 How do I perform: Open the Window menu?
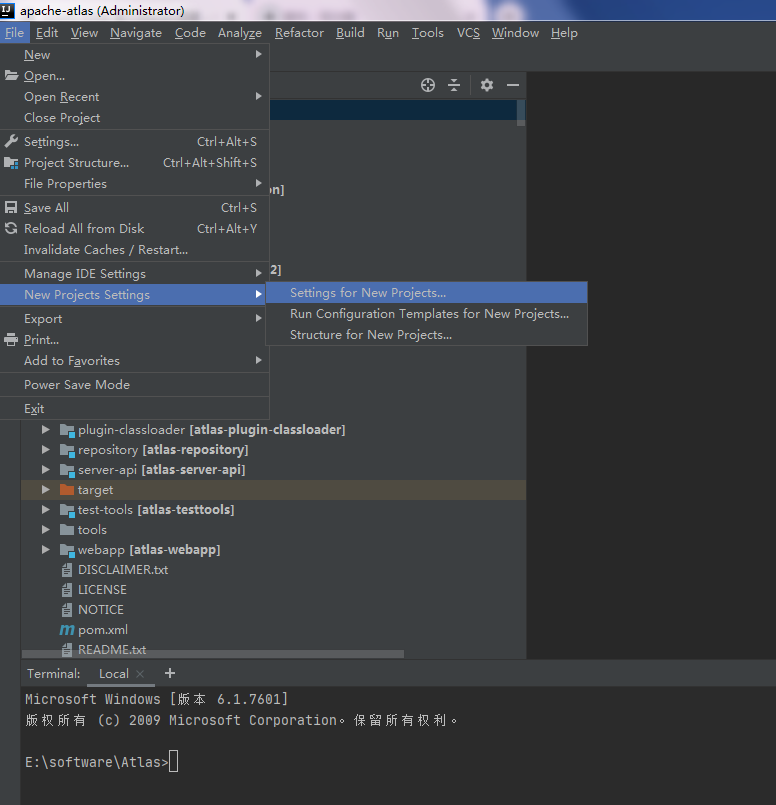tap(515, 33)
